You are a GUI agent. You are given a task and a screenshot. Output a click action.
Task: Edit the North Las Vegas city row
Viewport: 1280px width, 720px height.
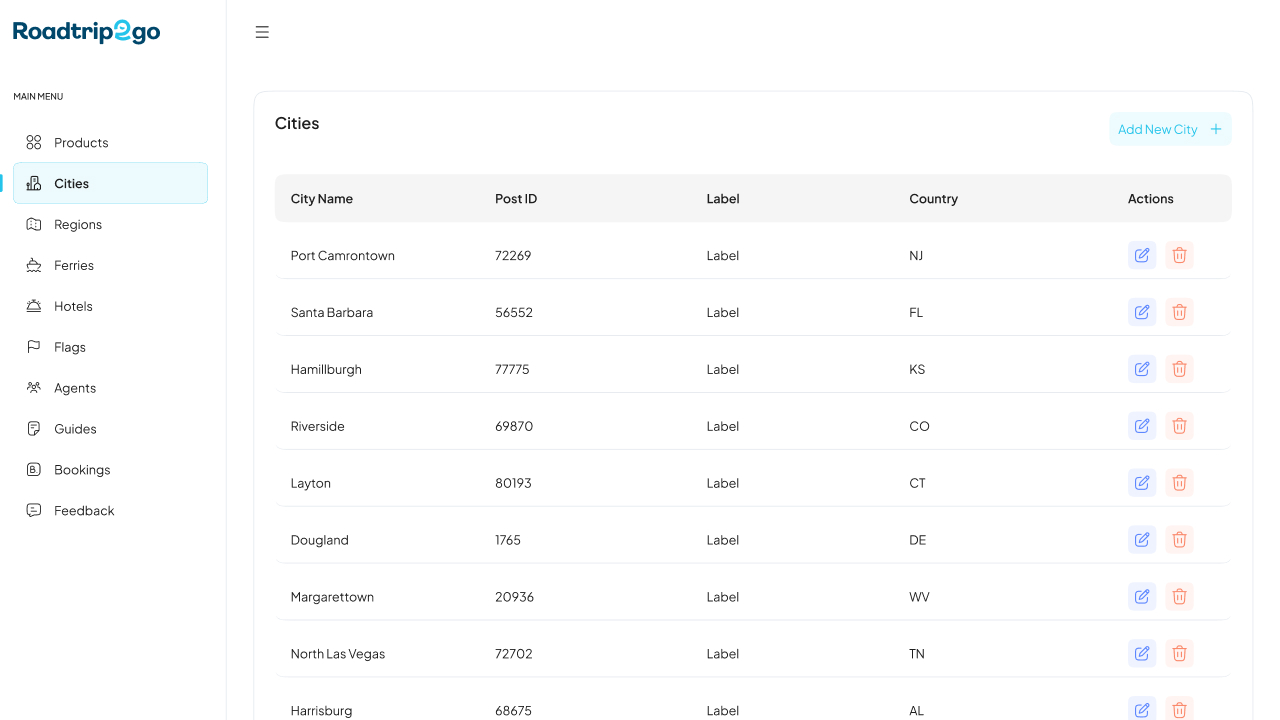click(1142, 654)
